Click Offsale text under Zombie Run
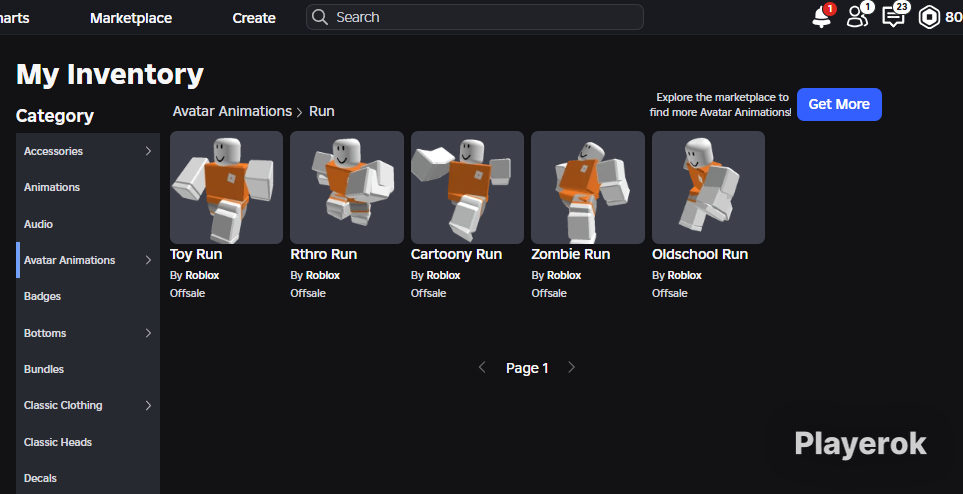 [549, 293]
